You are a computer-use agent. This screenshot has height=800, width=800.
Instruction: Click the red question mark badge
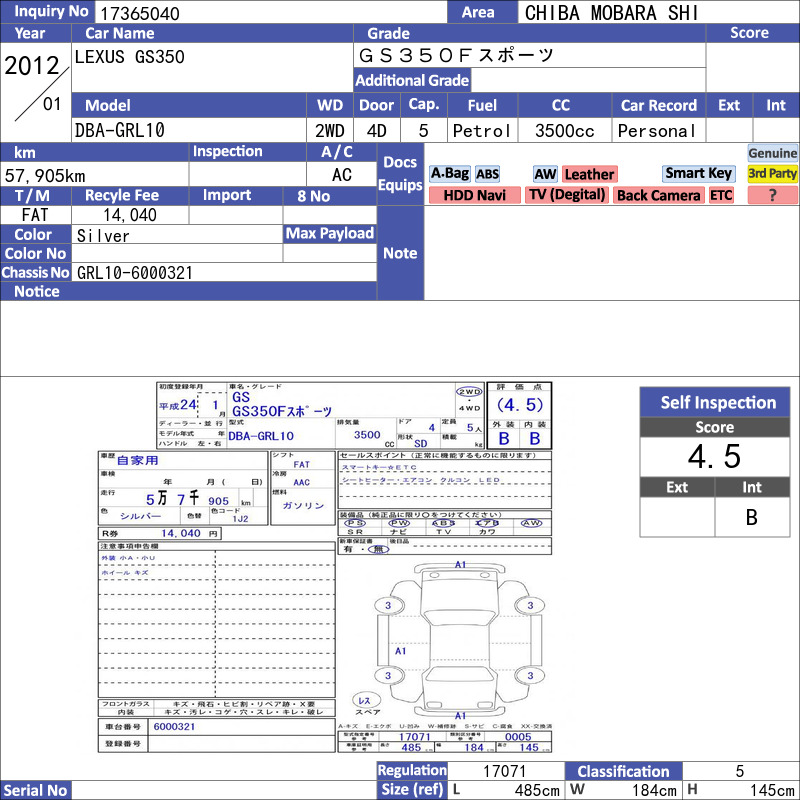772,195
